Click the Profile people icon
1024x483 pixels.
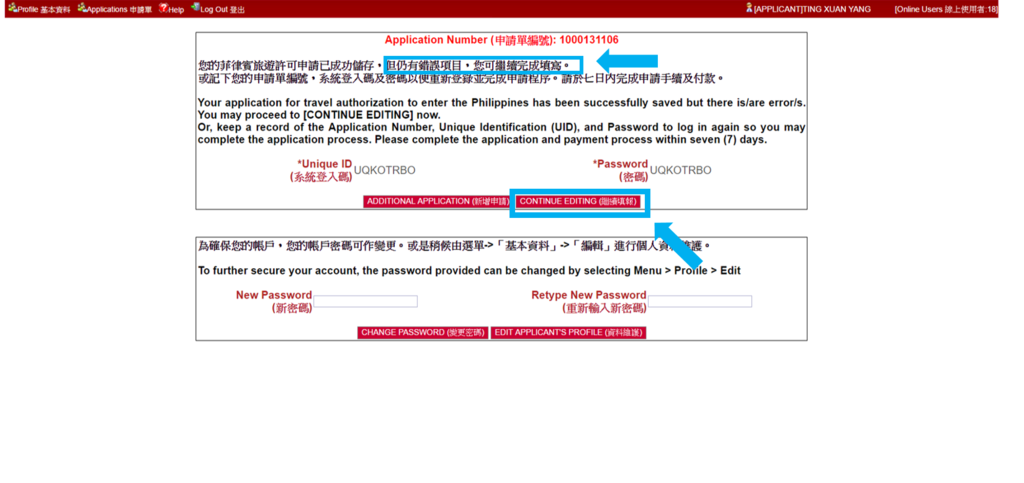click(12, 8)
